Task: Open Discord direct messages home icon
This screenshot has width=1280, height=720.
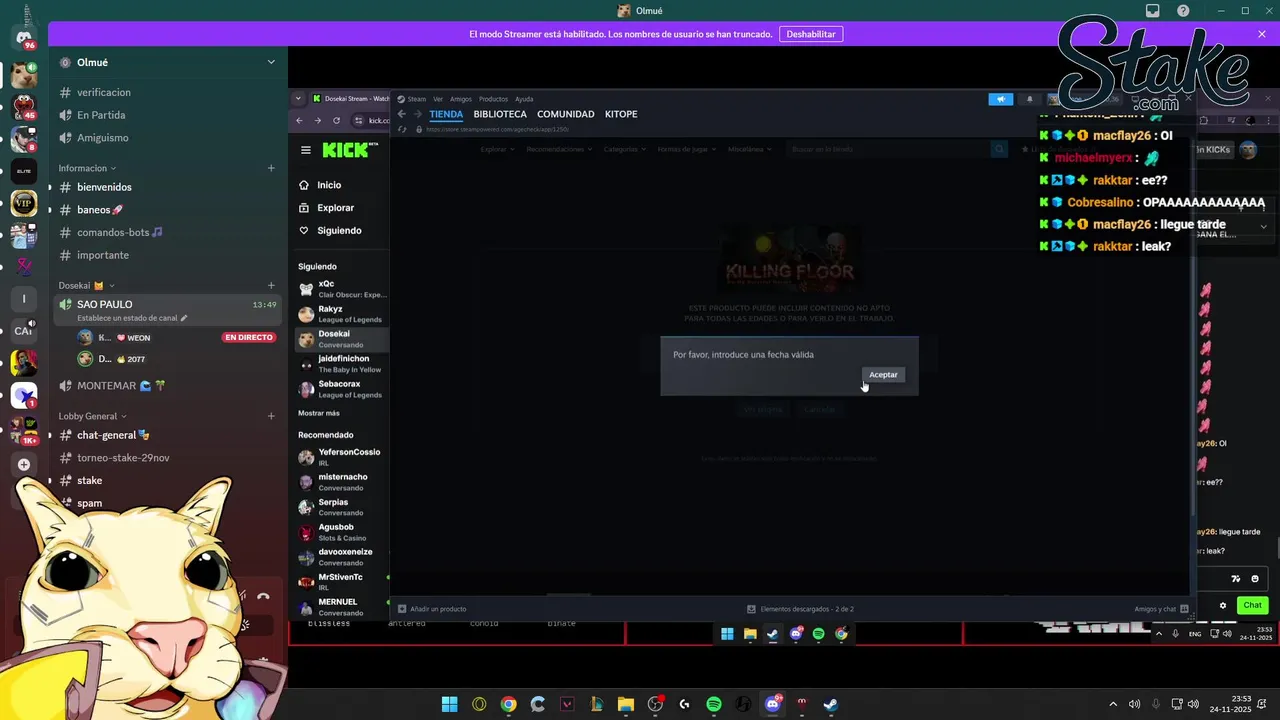Action: point(24,38)
